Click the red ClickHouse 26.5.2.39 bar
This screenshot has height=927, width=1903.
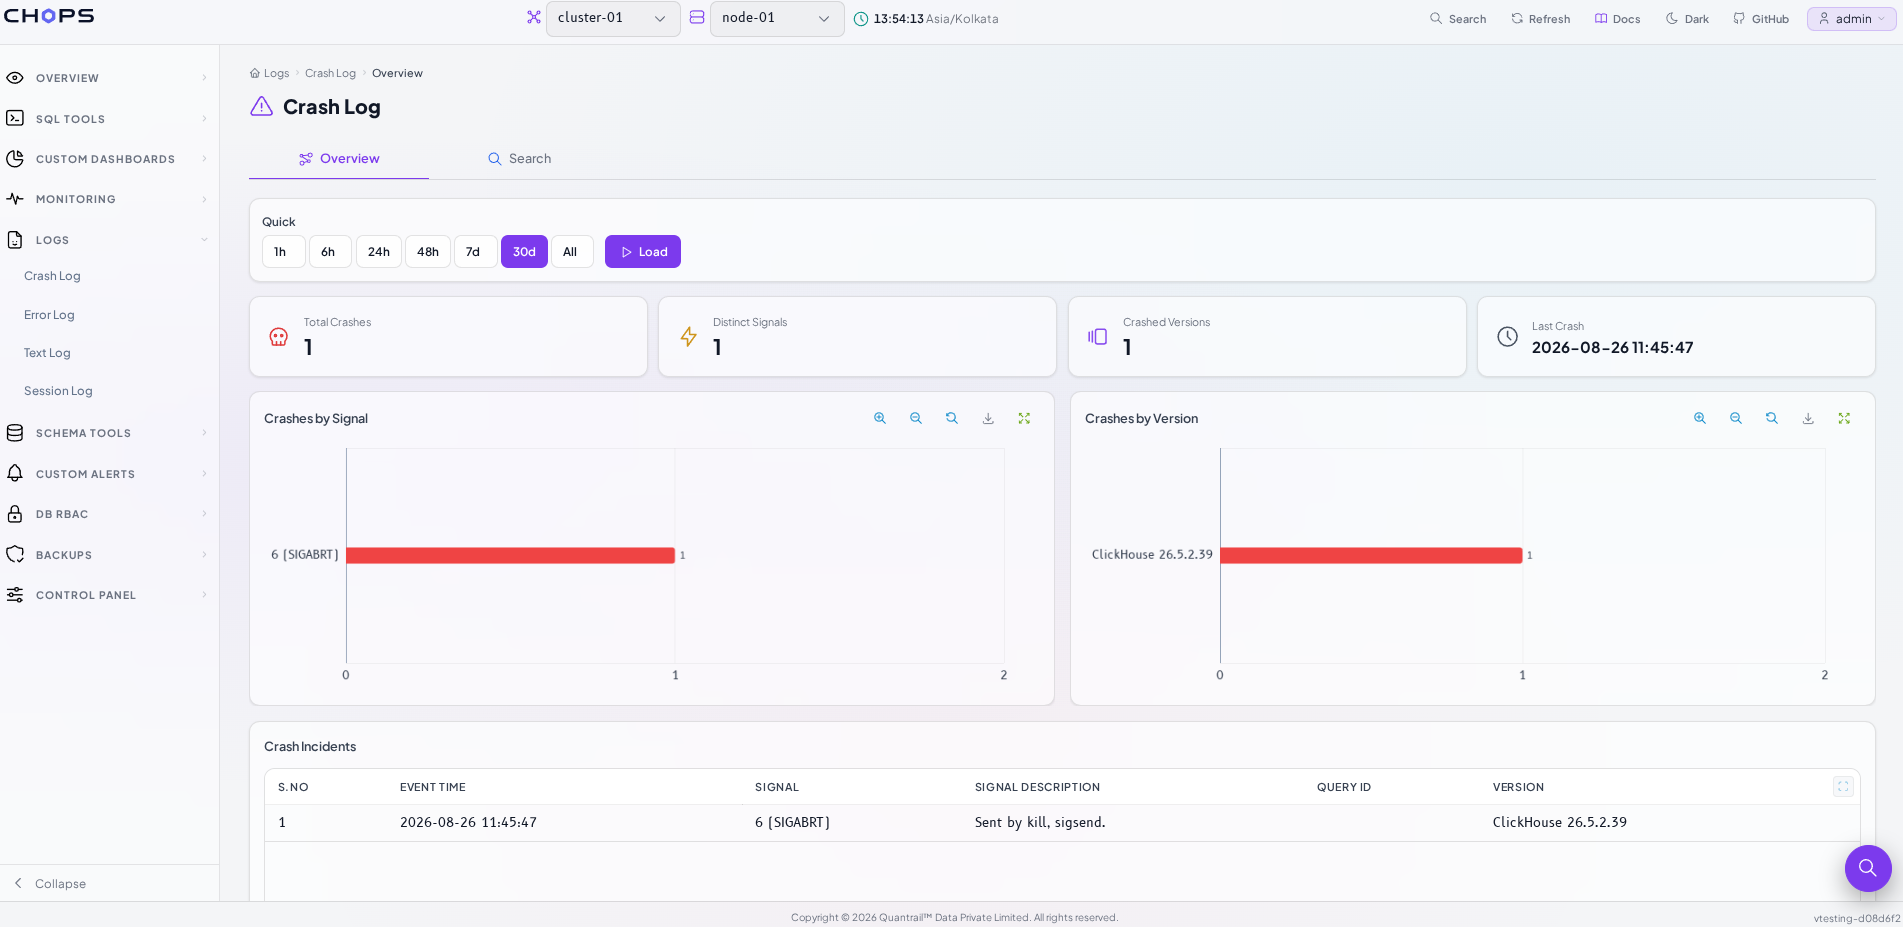click(1371, 555)
